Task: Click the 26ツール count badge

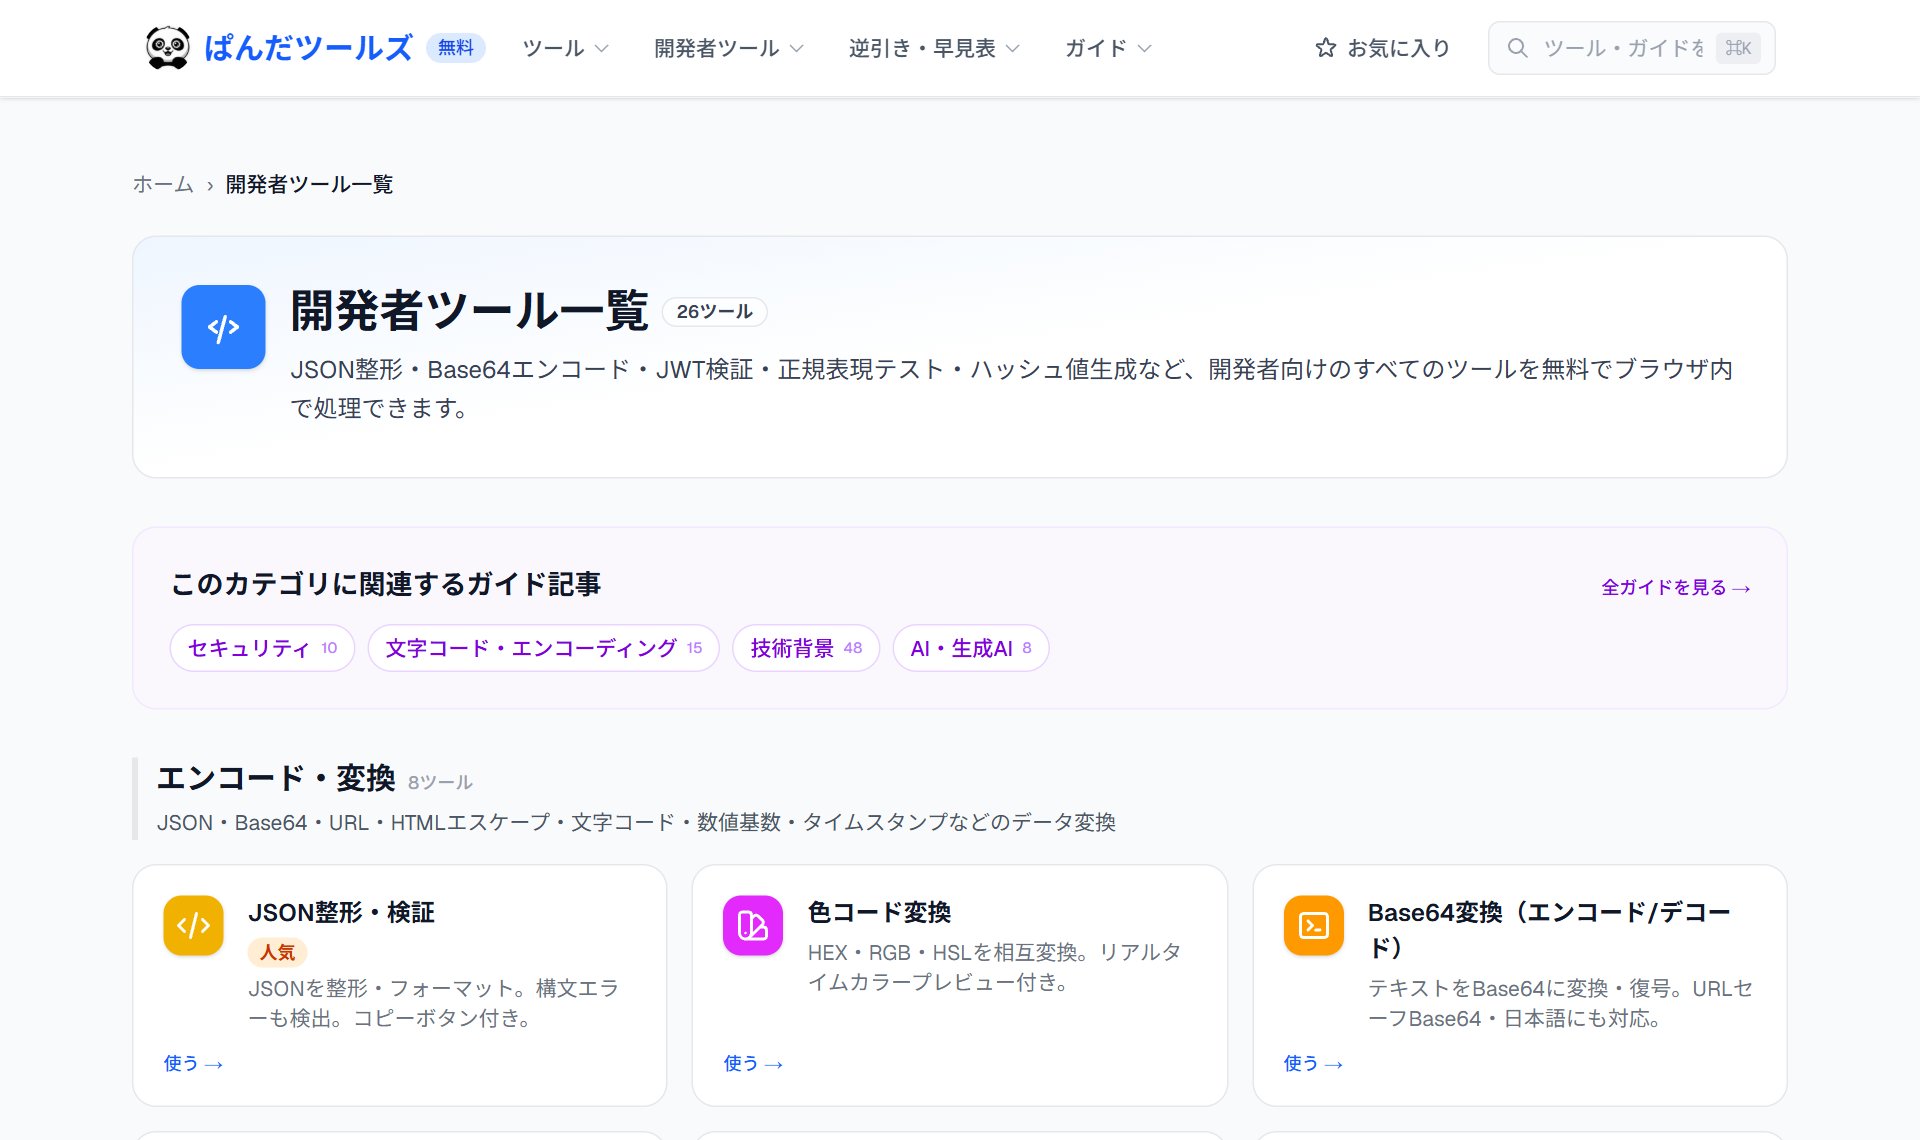Action: [714, 311]
